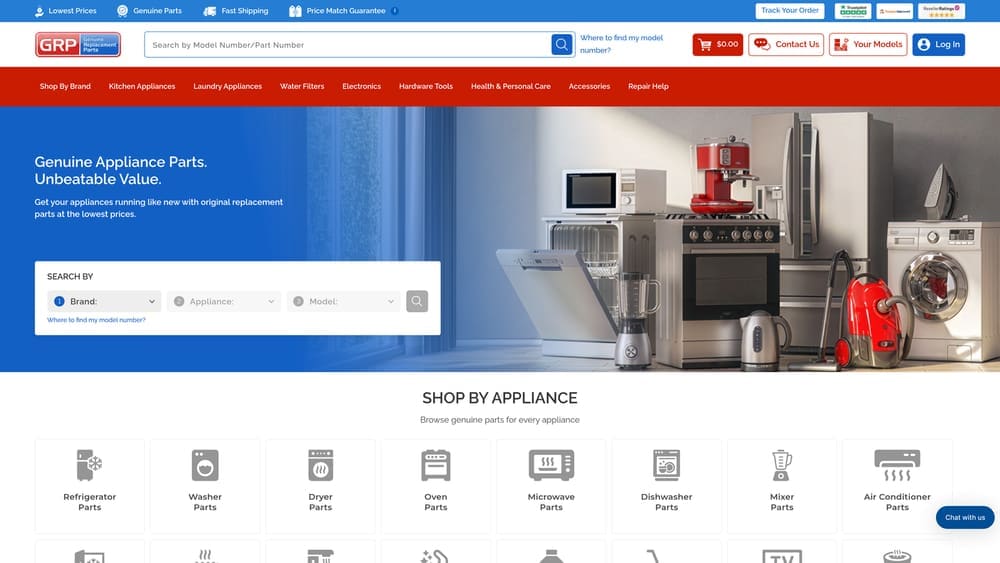Screen dimensions: 1000x563
Task: Click the GRP logo in the header
Action: pyautogui.click(x=78, y=45)
